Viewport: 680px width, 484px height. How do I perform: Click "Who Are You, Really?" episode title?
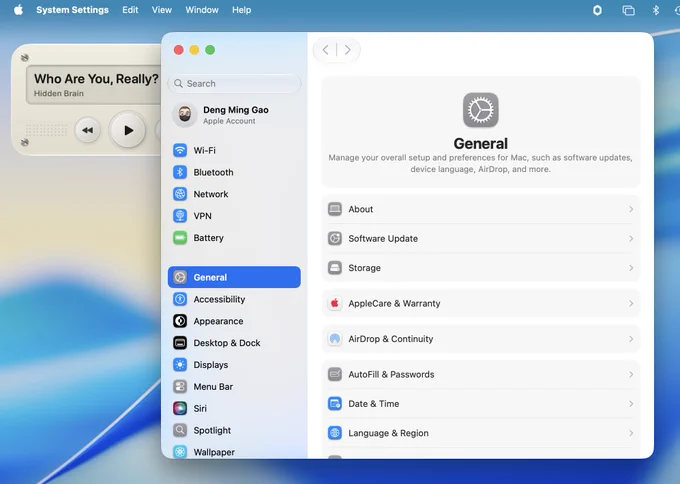coord(96,79)
